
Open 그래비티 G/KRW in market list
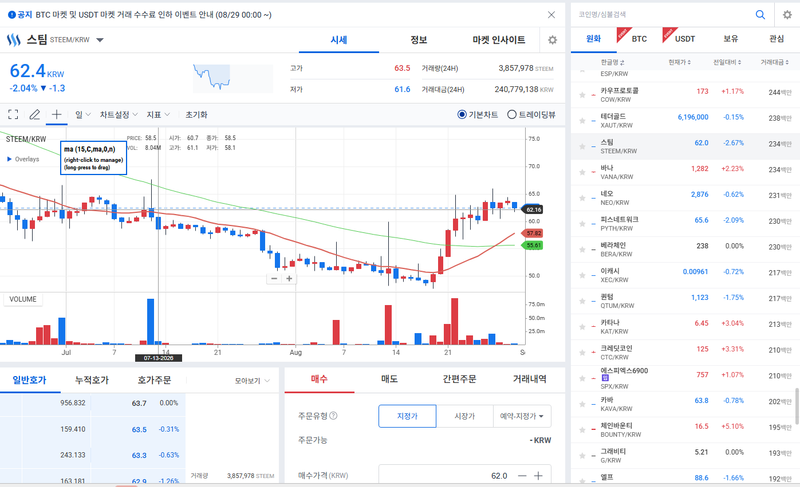click(x=684, y=456)
